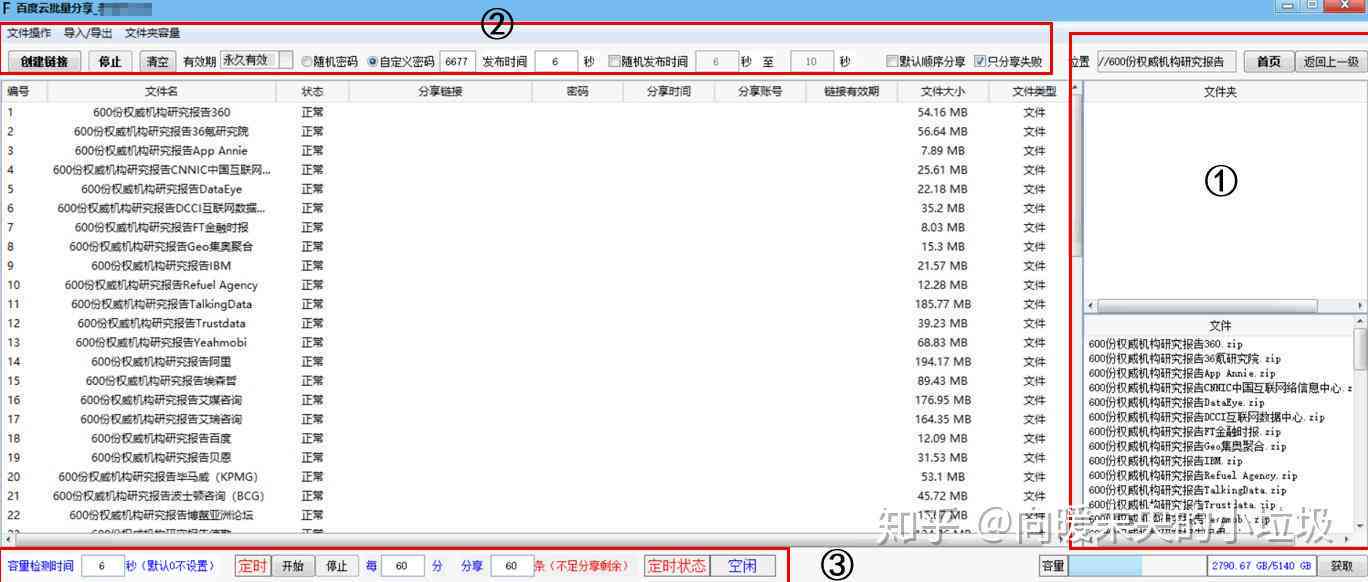The image size is (1368, 582).
Task: Select 600份权威机构研究报告TalkingData.zip in the file list
Action: pos(1186,490)
